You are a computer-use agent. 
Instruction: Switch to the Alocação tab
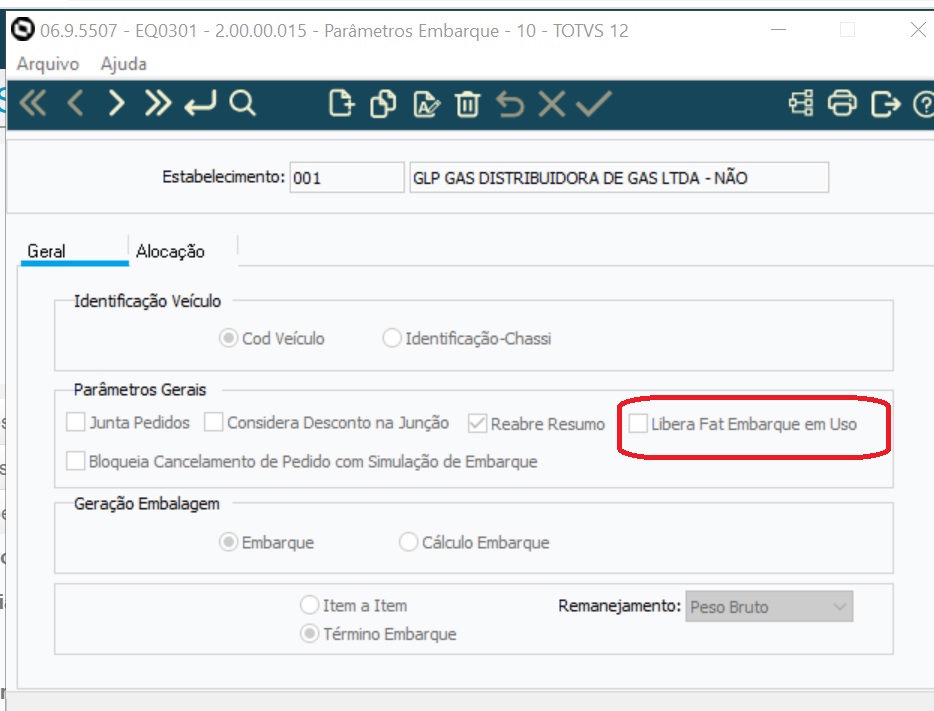pos(171,252)
